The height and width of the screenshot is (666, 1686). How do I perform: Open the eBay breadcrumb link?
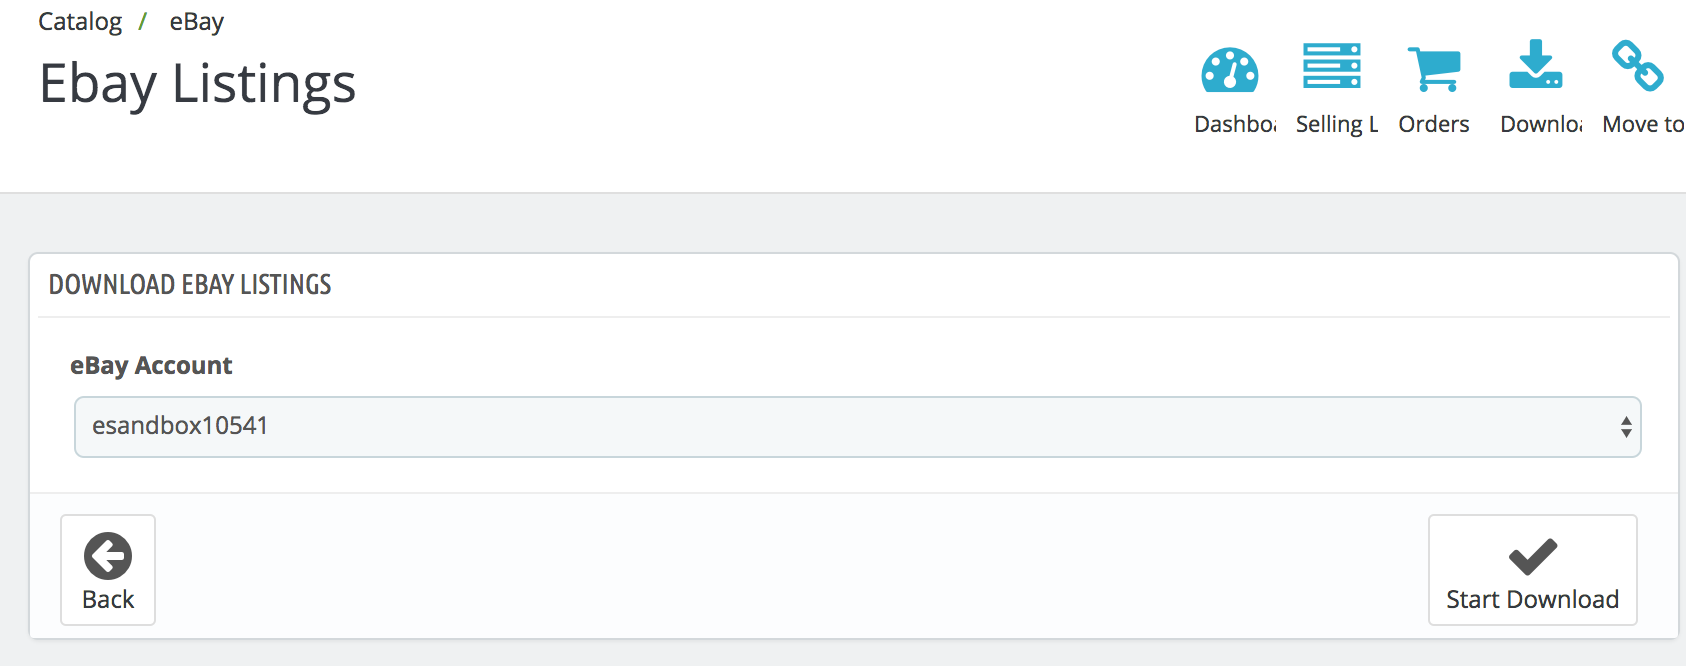point(197,21)
